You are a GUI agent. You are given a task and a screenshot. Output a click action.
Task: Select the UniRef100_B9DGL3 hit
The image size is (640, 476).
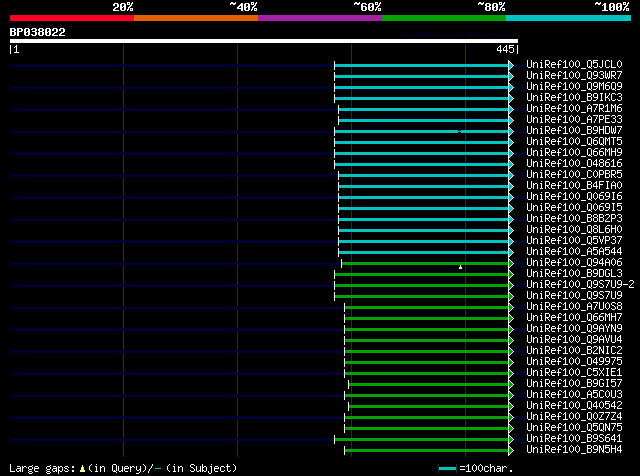tap(574, 274)
